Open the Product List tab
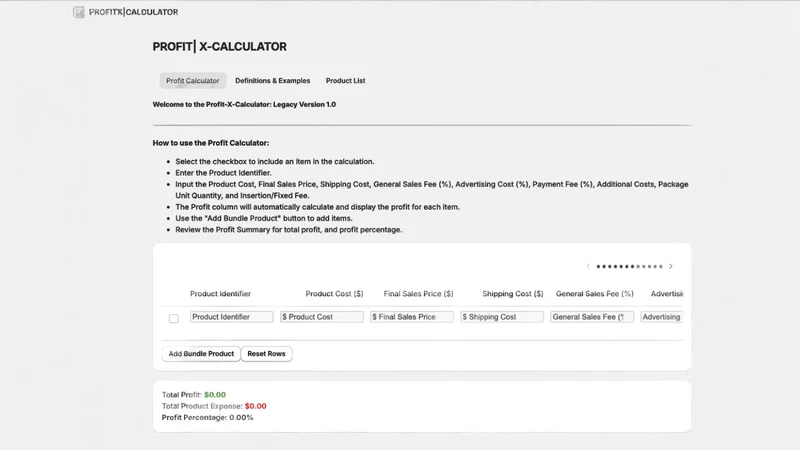Viewport: 800px width, 450px height. click(345, 81)
